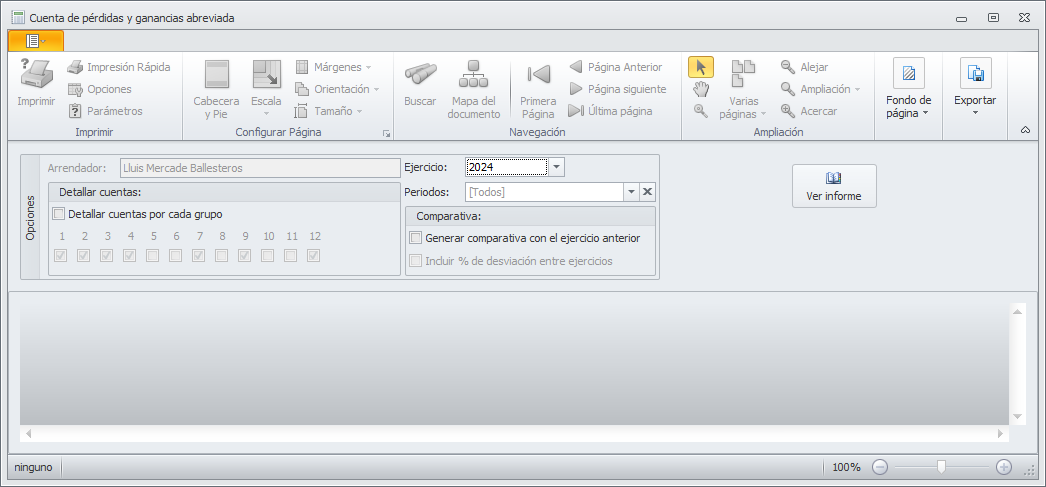Image resolution: width=1046 pixels, height=487 pixels.
Task: Open the Mapa del documento
Action: [x=474, y=89]
